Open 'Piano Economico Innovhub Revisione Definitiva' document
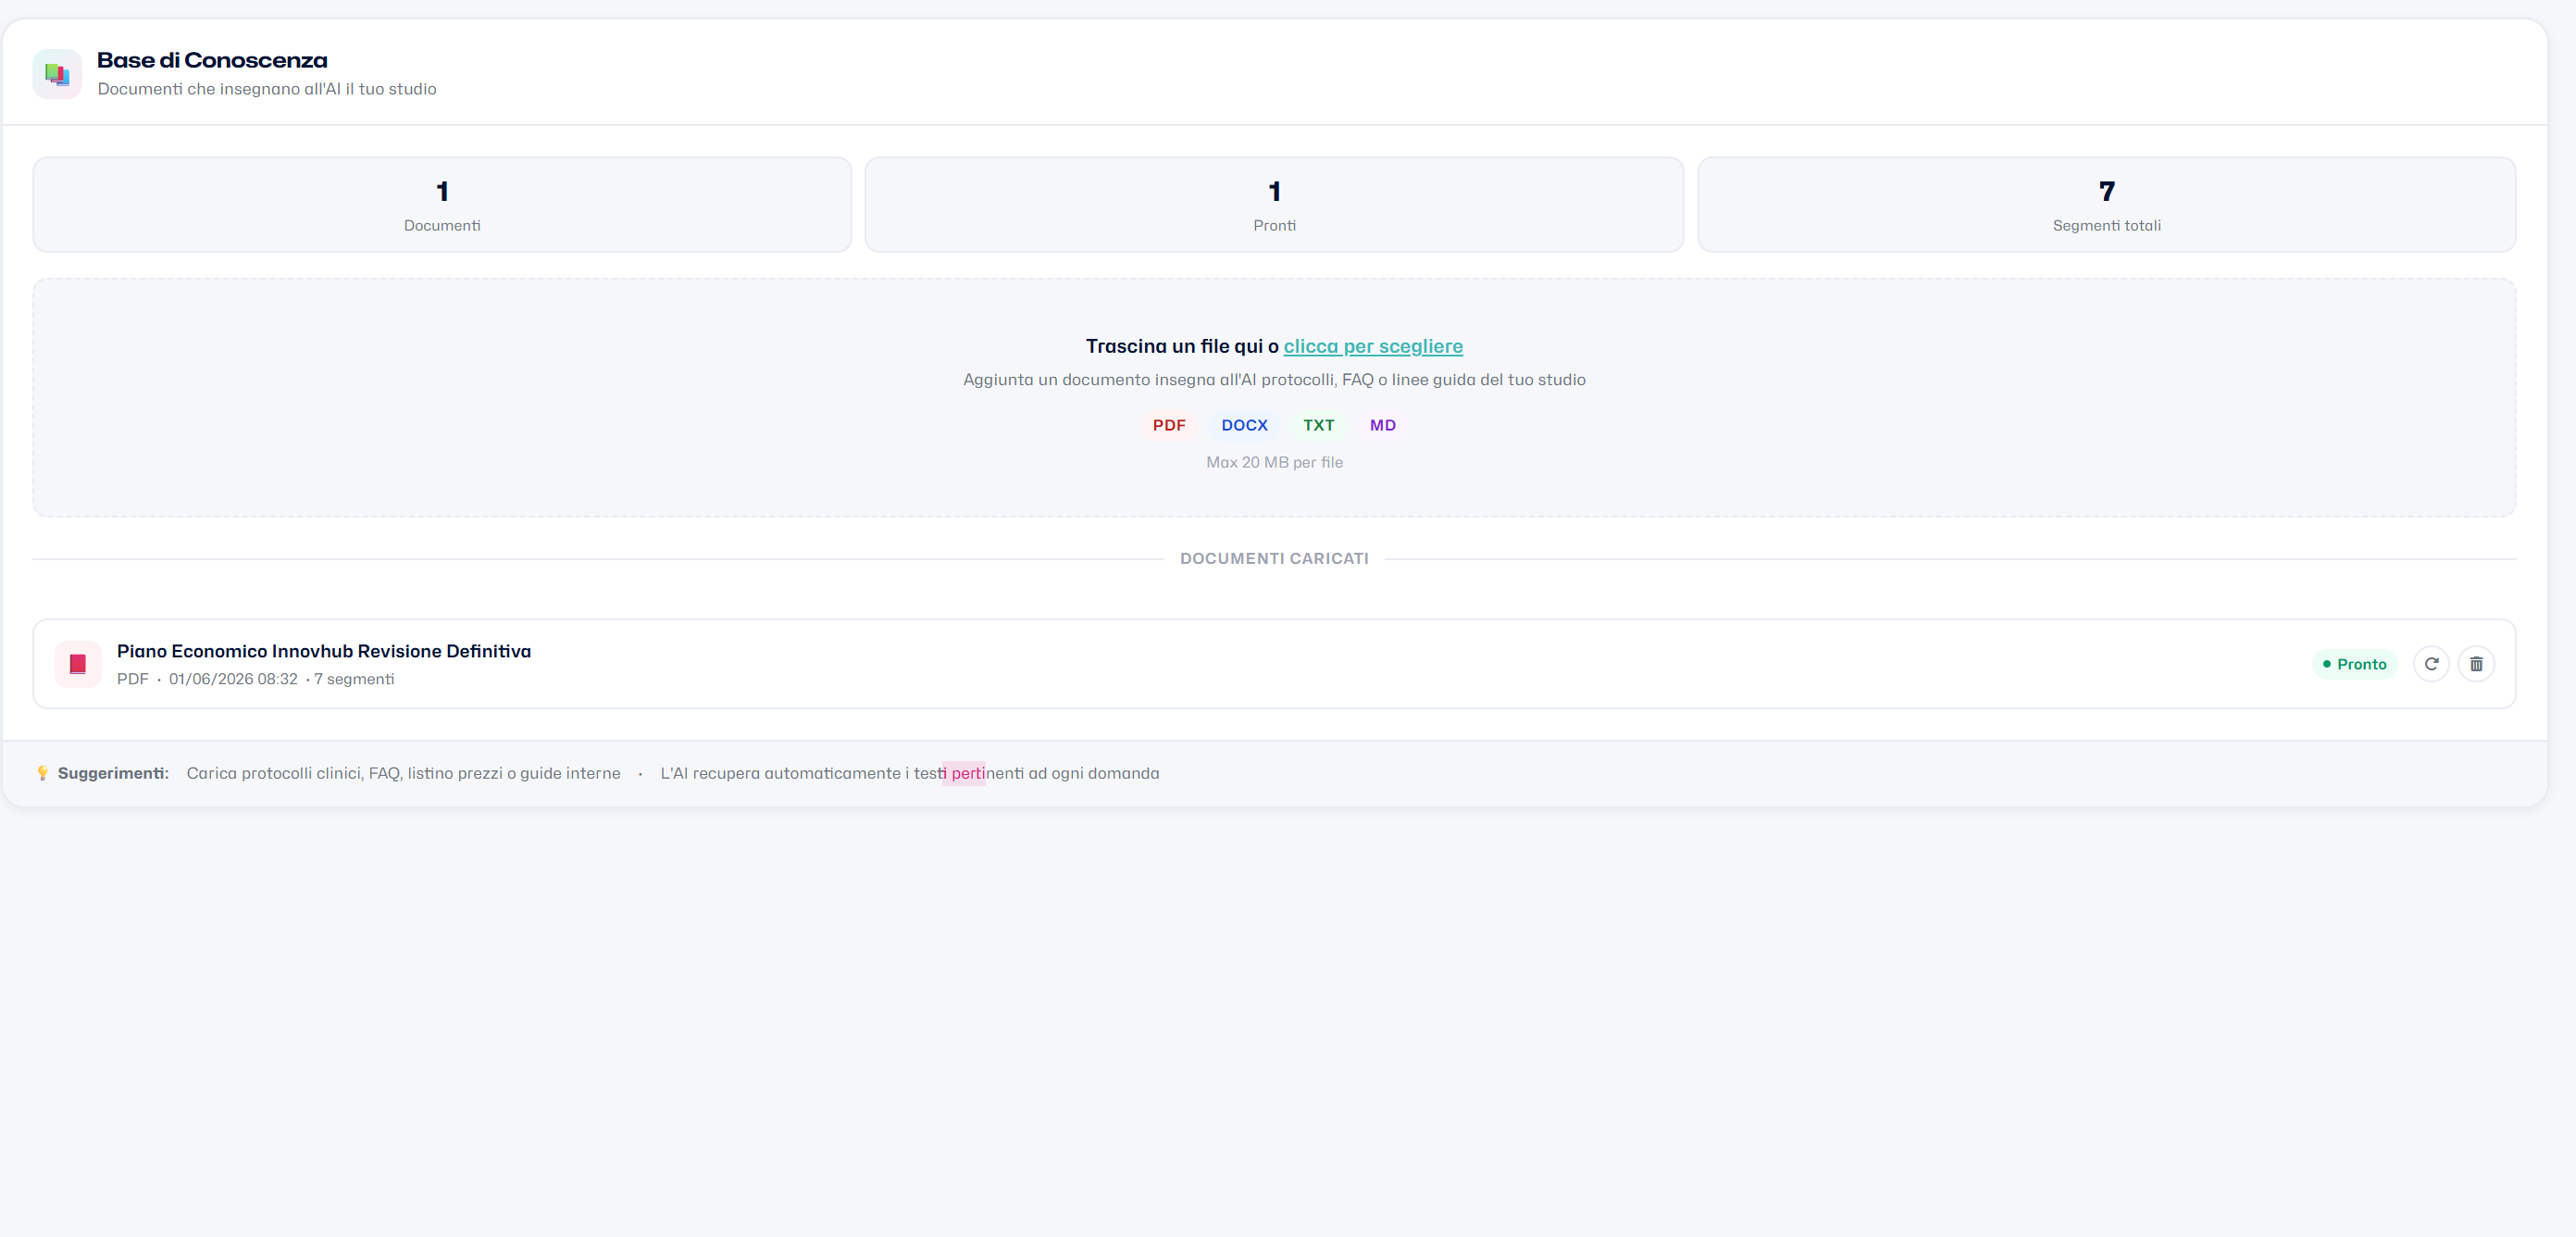Viewport: 2576px width, 1237px height. [324, 651]
